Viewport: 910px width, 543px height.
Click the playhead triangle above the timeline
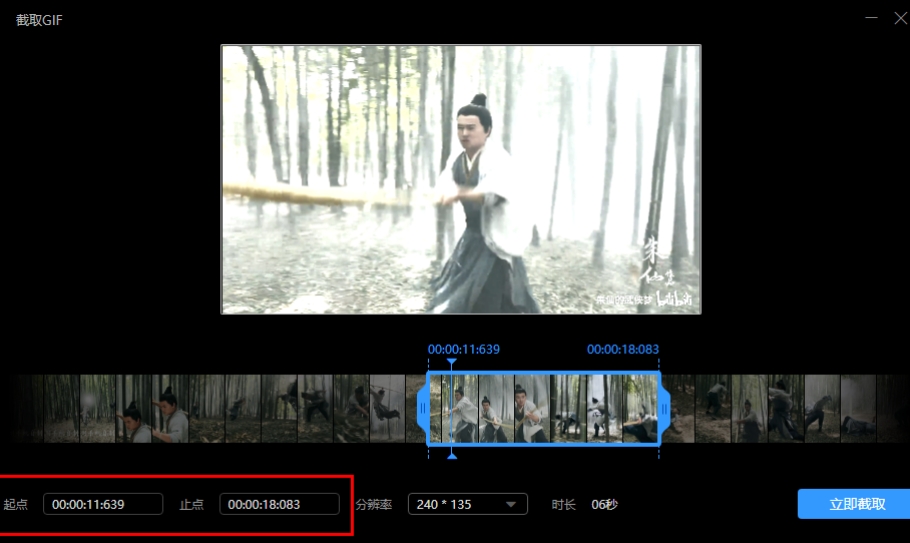(452, 362)
